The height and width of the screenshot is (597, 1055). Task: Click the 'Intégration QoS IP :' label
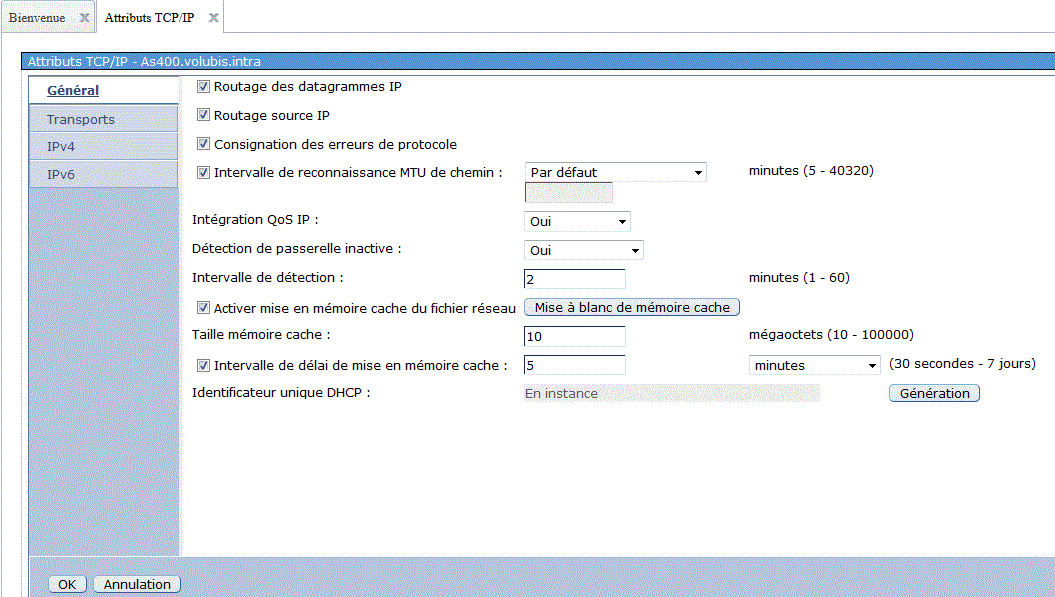click(255, 219)
